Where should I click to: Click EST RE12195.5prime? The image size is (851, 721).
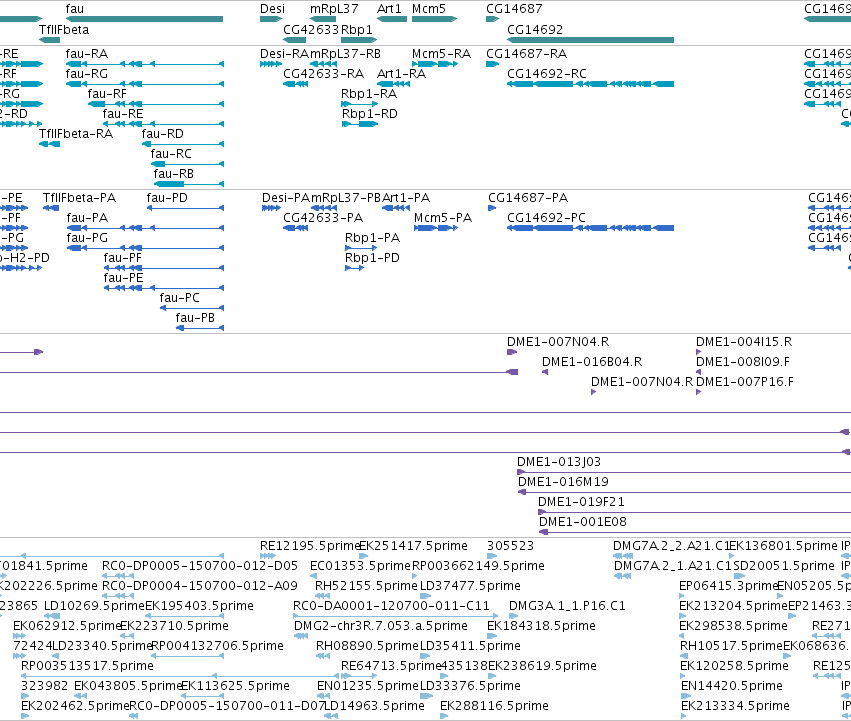[268, 556]
